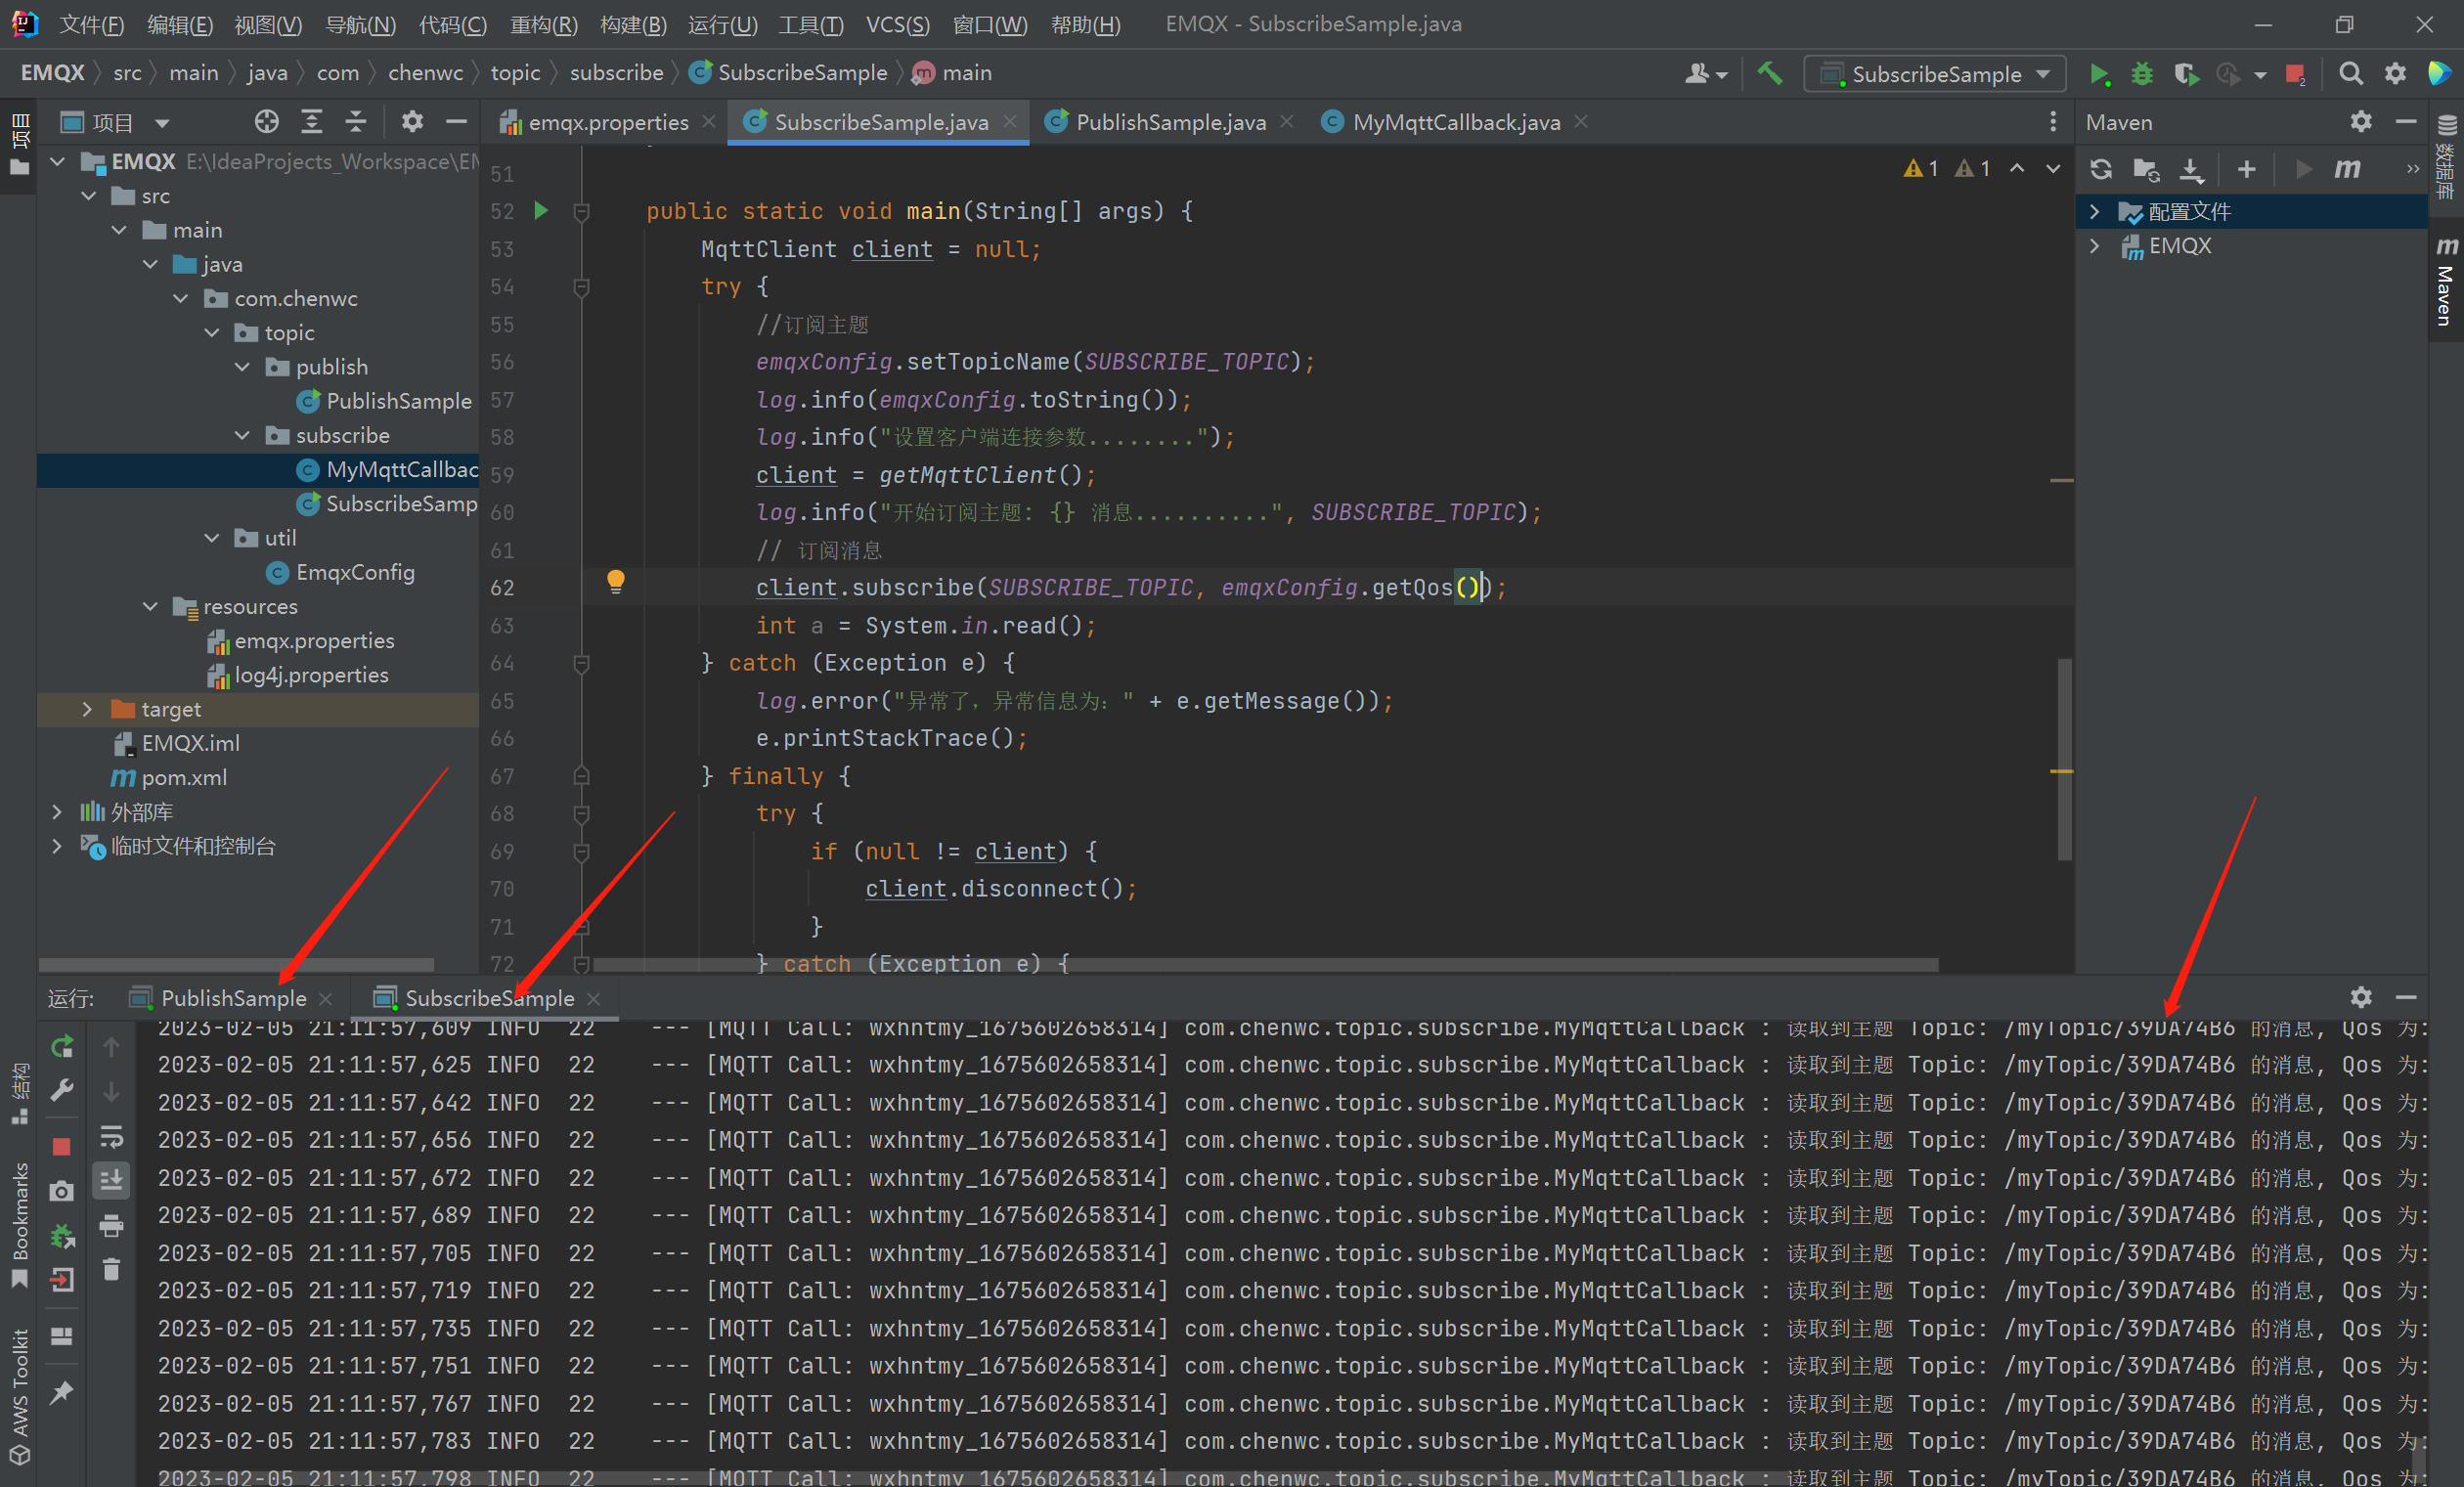Click editor vertical scrollbar thumb
The width and height of the screenshot is (2464, 1487).
(x=2064, y=758)
